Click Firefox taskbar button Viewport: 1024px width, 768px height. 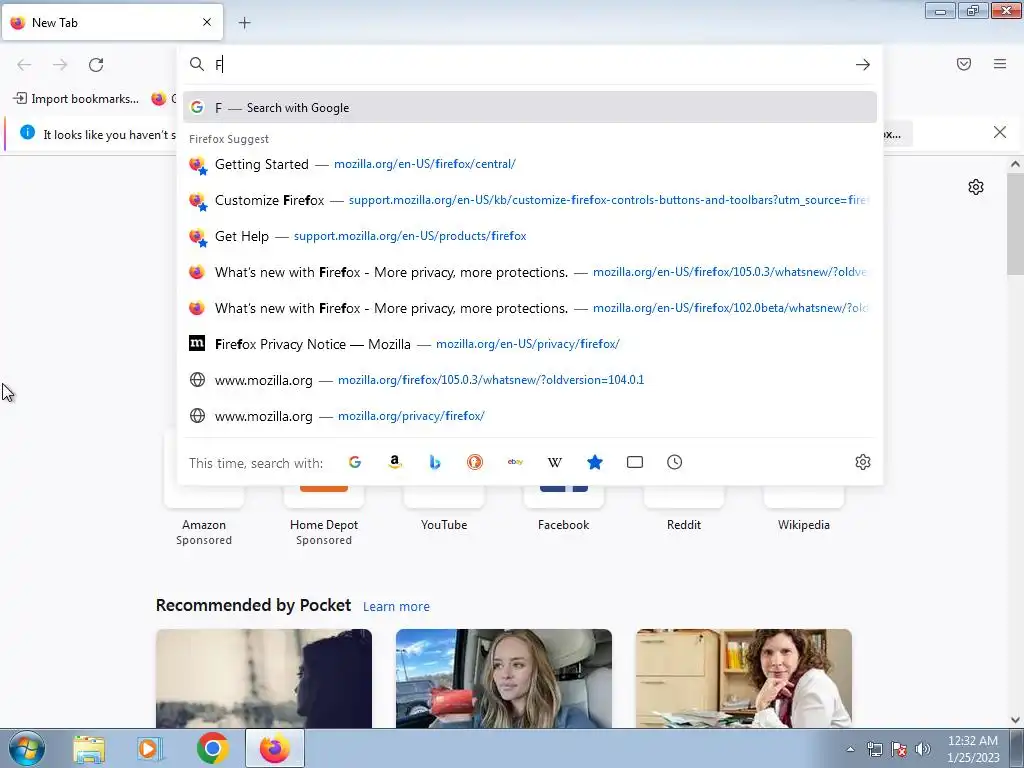click(x=275, y=748)
